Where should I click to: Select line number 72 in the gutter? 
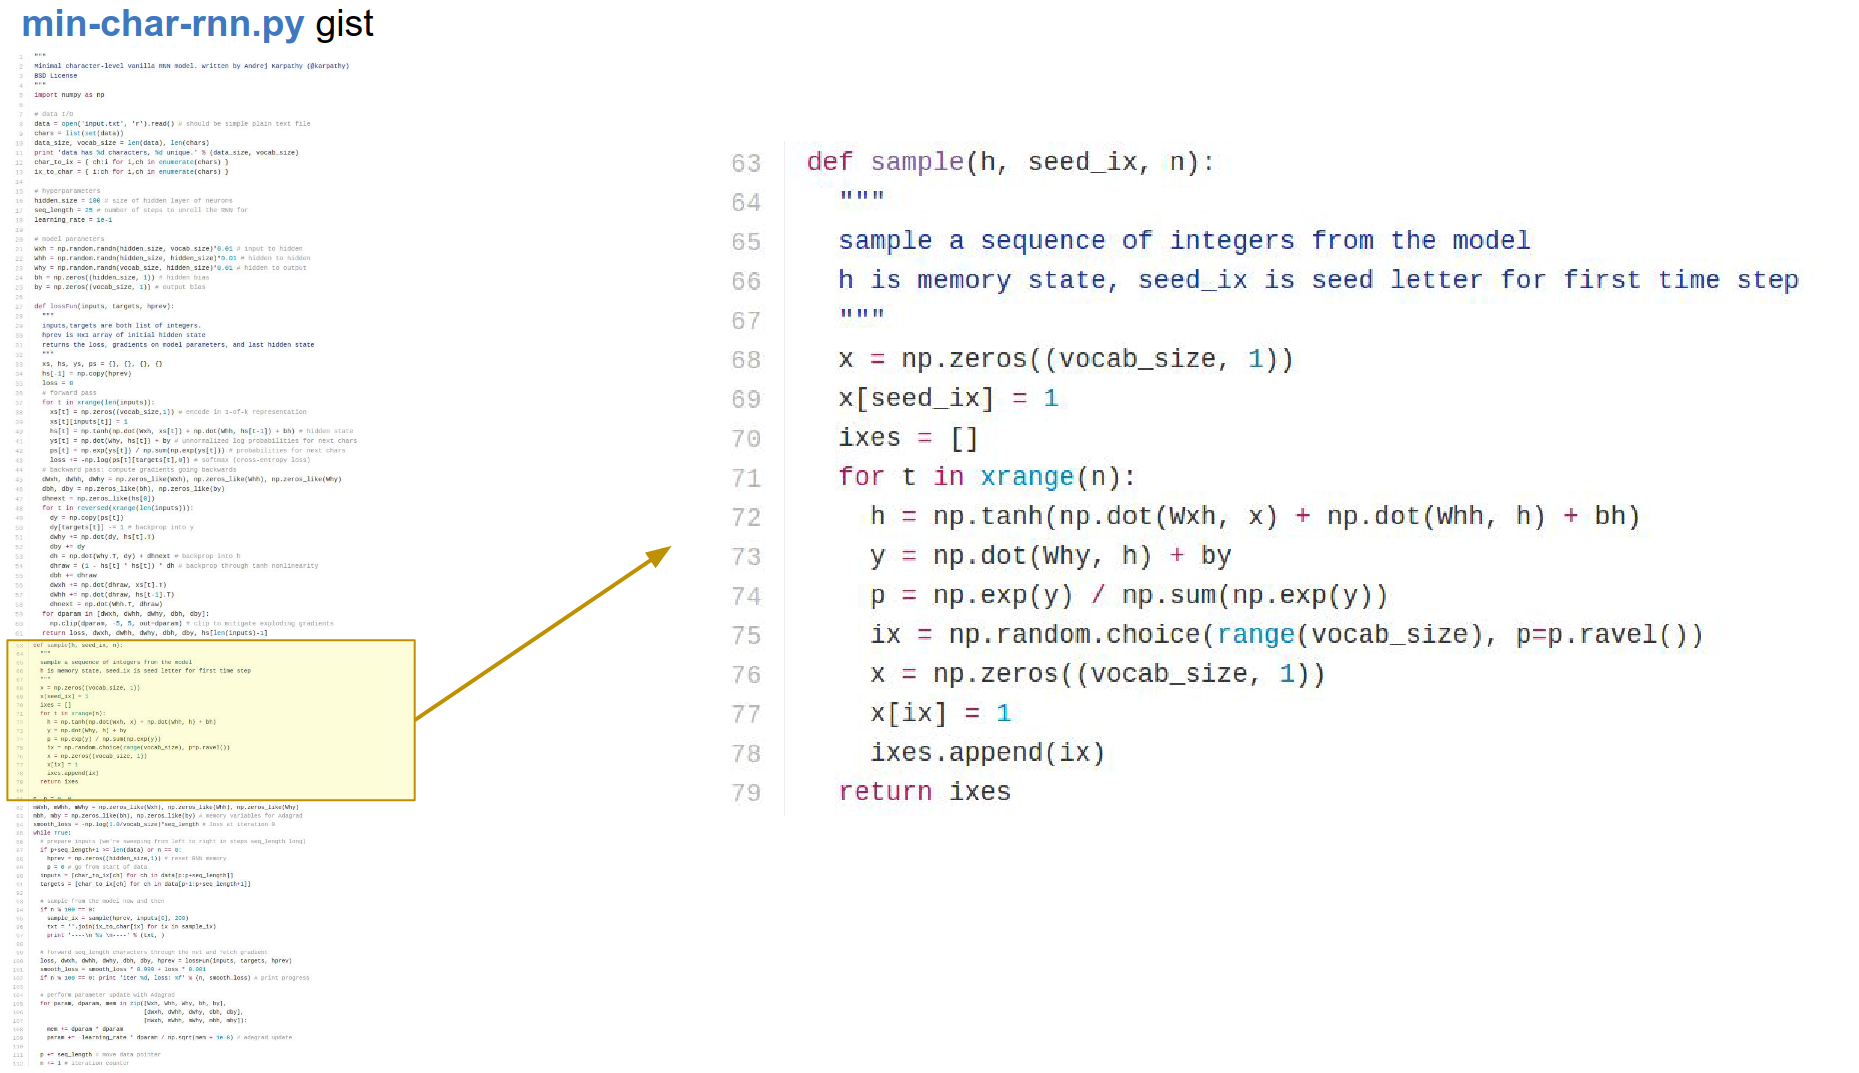tap(746, 517)
